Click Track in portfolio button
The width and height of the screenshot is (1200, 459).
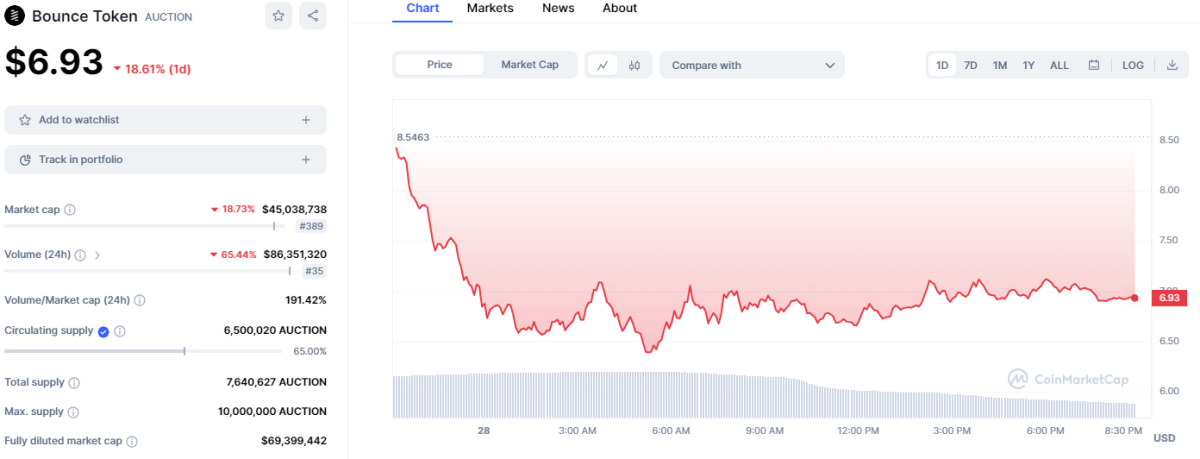click(165, 160)
